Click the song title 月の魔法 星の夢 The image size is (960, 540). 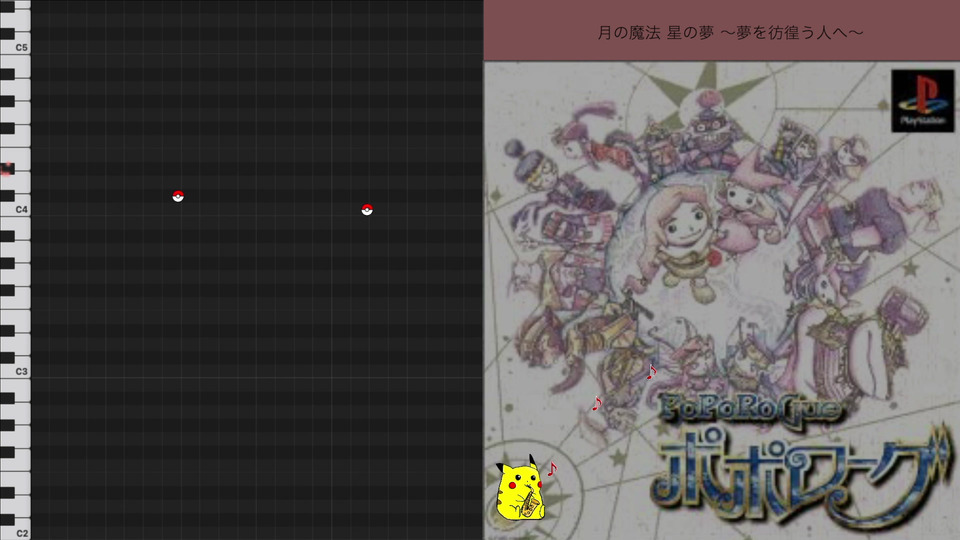click(656, 32)
